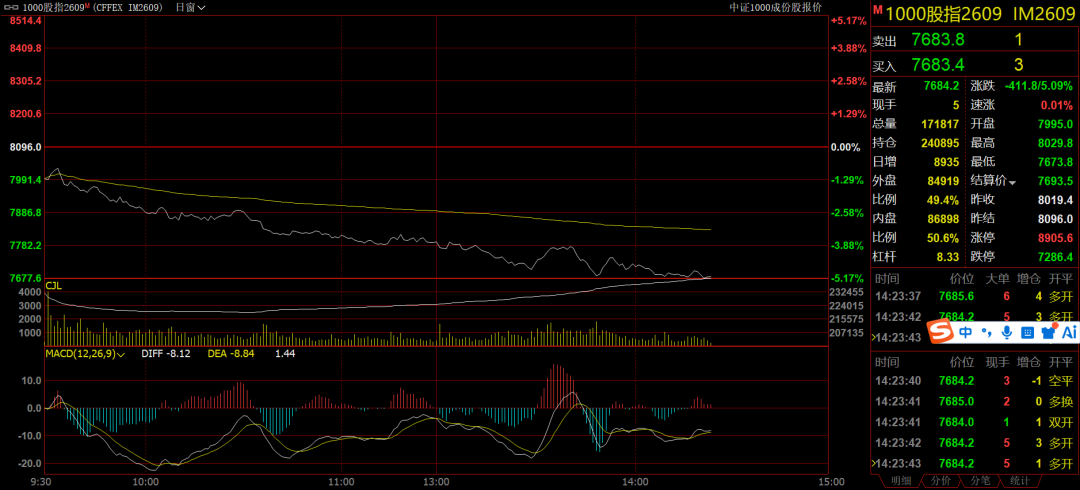Switch to the 明细 tab
Screen dimensions: 1080x490
tap(900, 480)
